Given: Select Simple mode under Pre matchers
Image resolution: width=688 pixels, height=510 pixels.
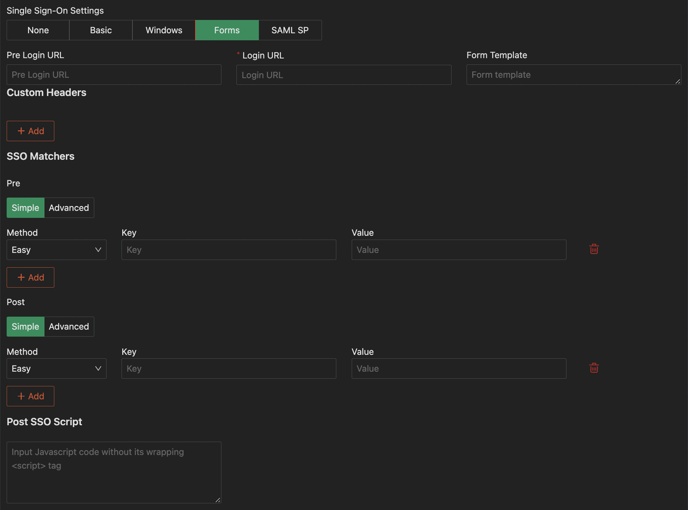Looking at the screenshot, I should point(26,208).
